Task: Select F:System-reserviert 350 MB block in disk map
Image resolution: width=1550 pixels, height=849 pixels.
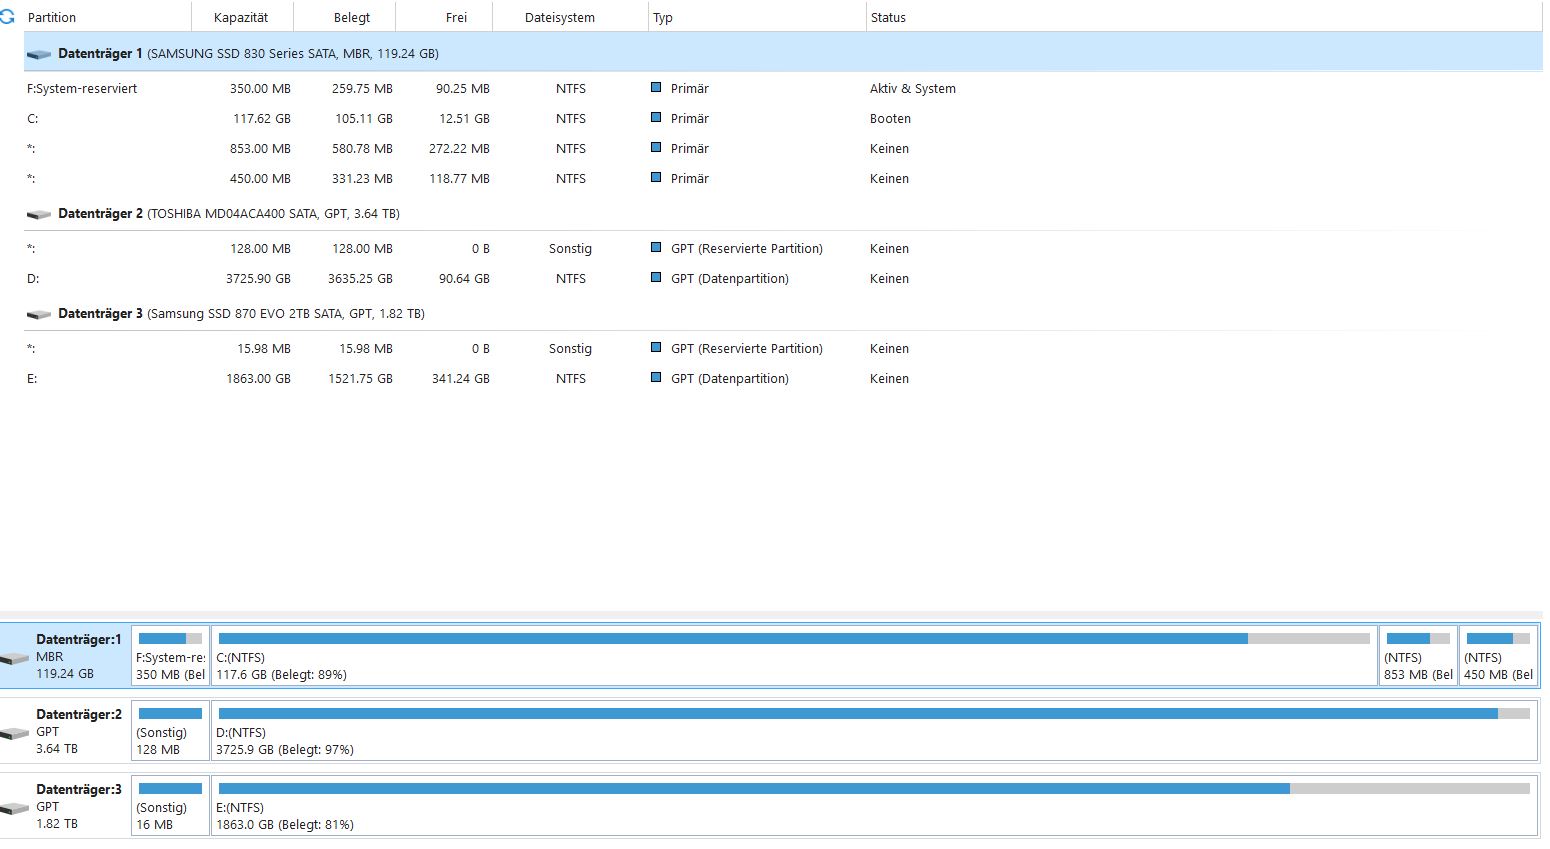Action: click(170, 656)
